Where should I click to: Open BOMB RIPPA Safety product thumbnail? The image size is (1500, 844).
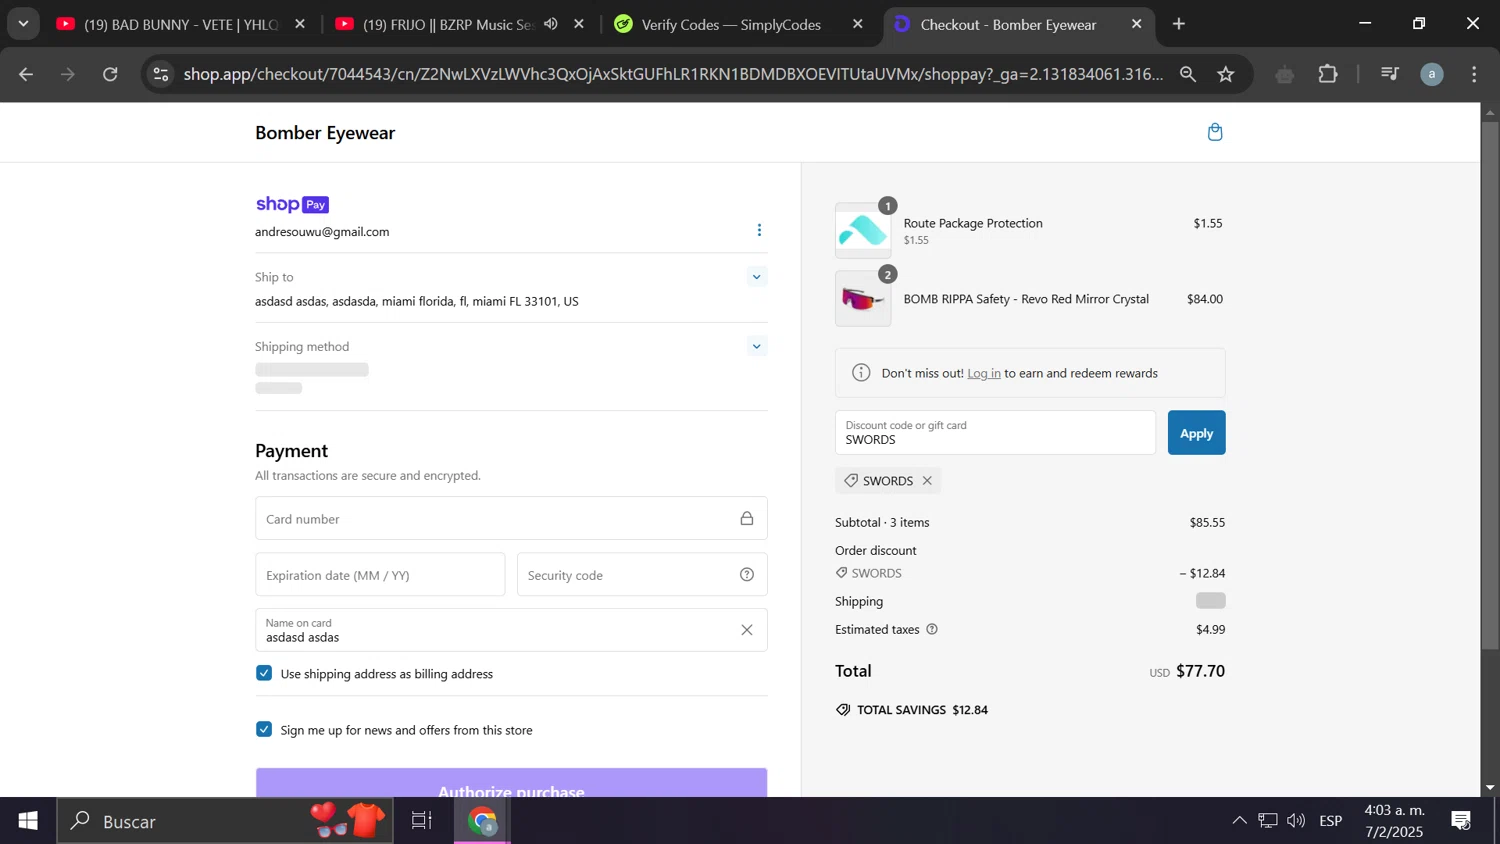(863, 299)
